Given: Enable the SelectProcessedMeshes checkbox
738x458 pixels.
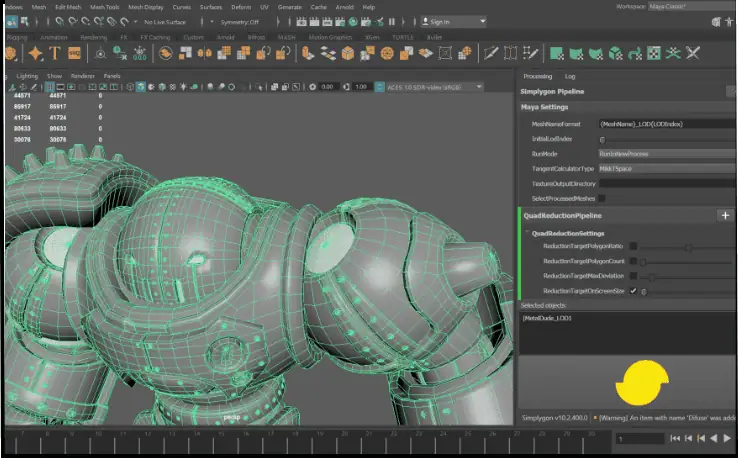Looking at the screenshot, I should click(x=602, y=198).
